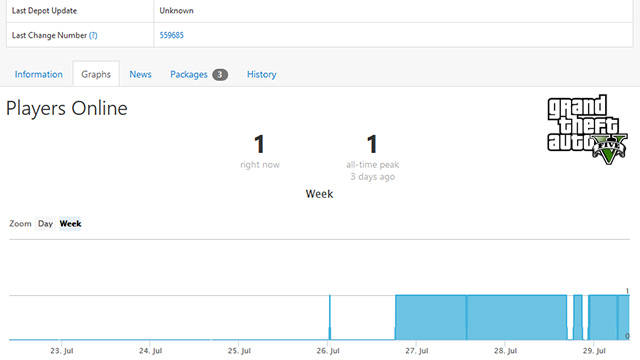Switch to the Graphs tab

pos(96,74)
